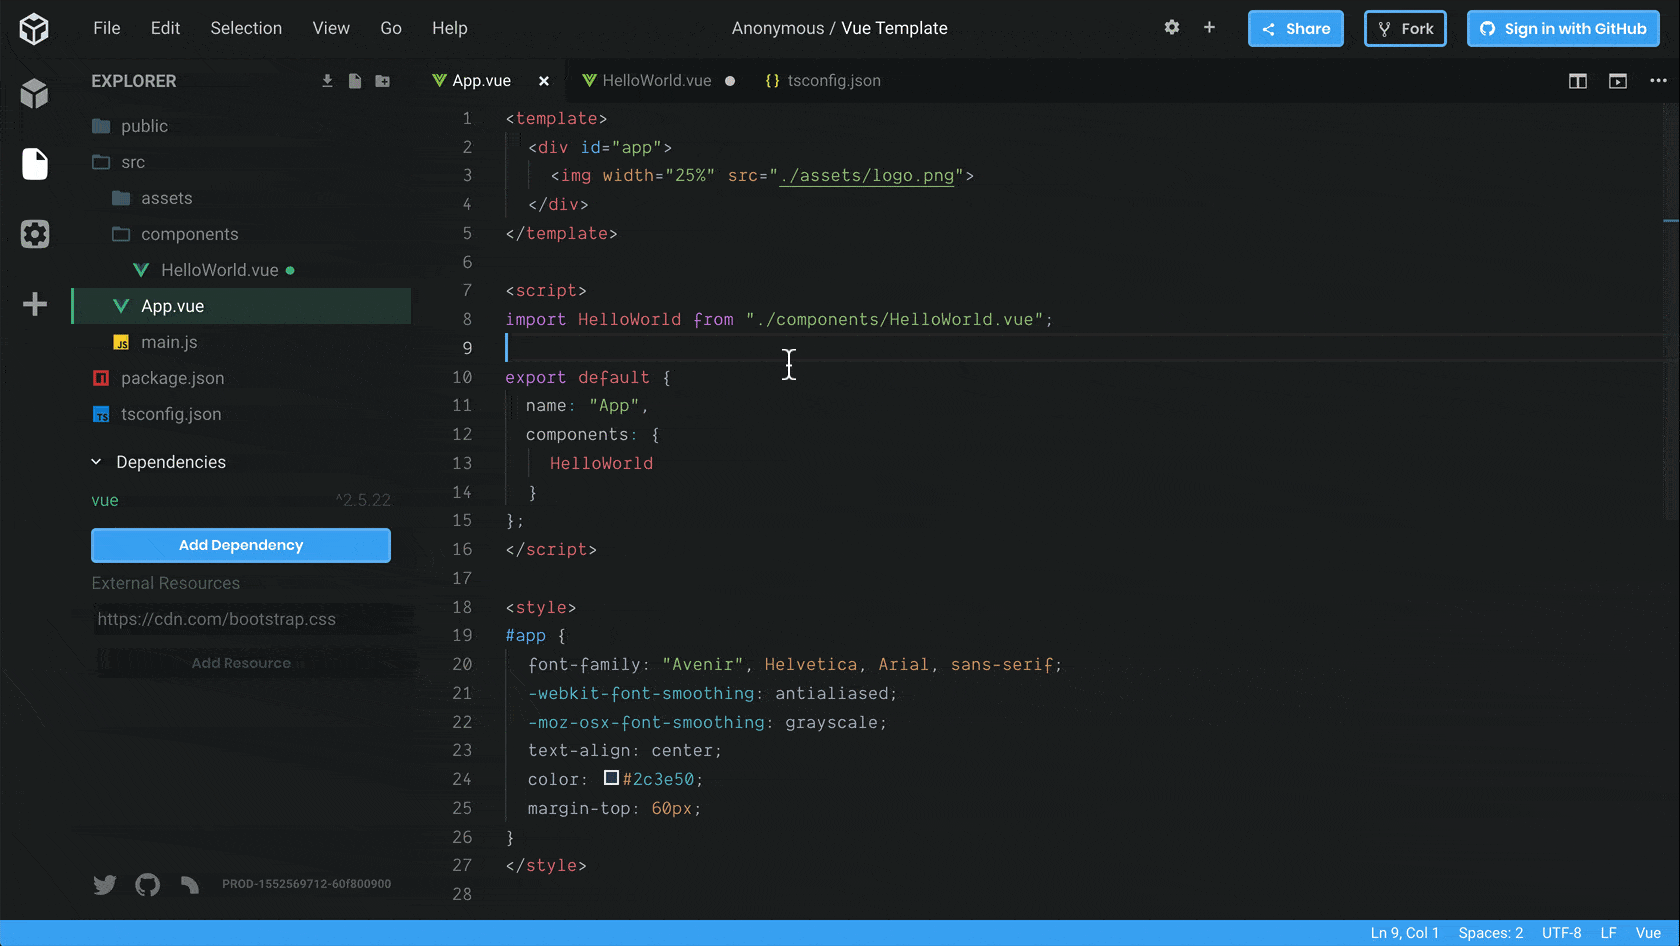Open the Twitter icon link in footer

[x=105, y=884]
